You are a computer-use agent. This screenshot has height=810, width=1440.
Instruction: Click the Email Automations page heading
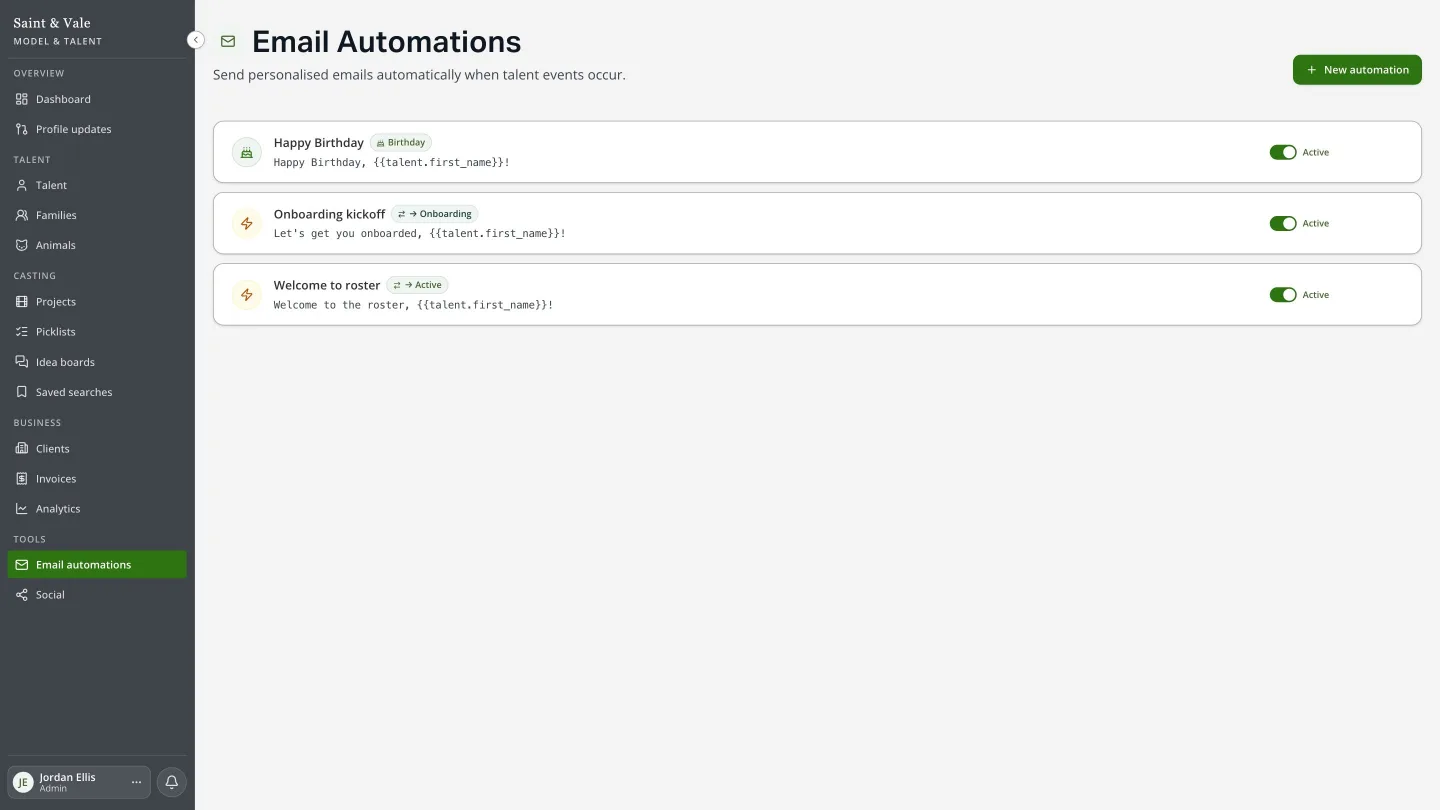pos(387,42)
